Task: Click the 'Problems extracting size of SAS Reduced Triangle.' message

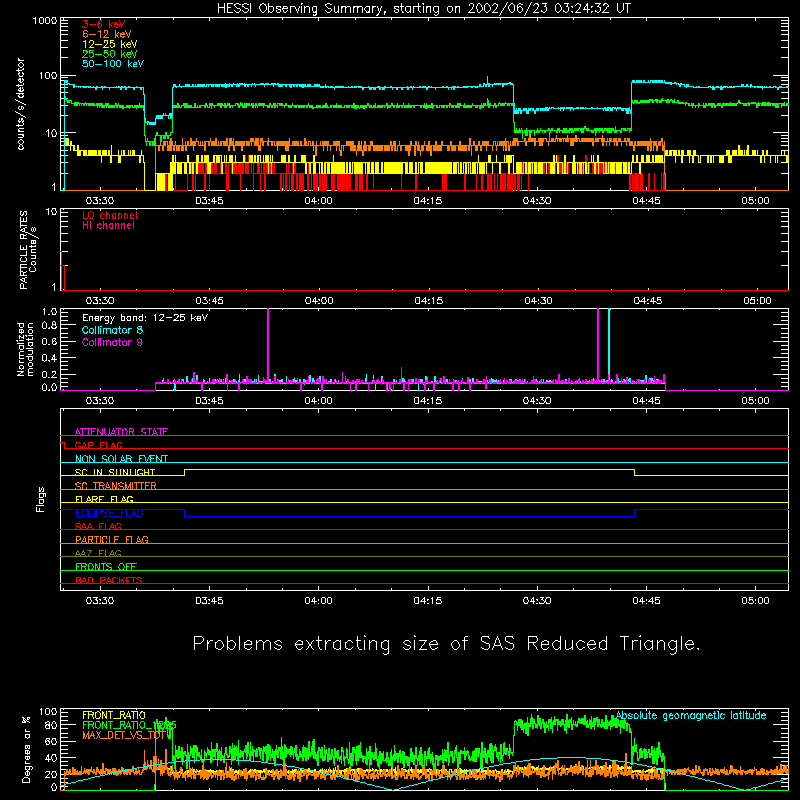Action: [446, 643]
